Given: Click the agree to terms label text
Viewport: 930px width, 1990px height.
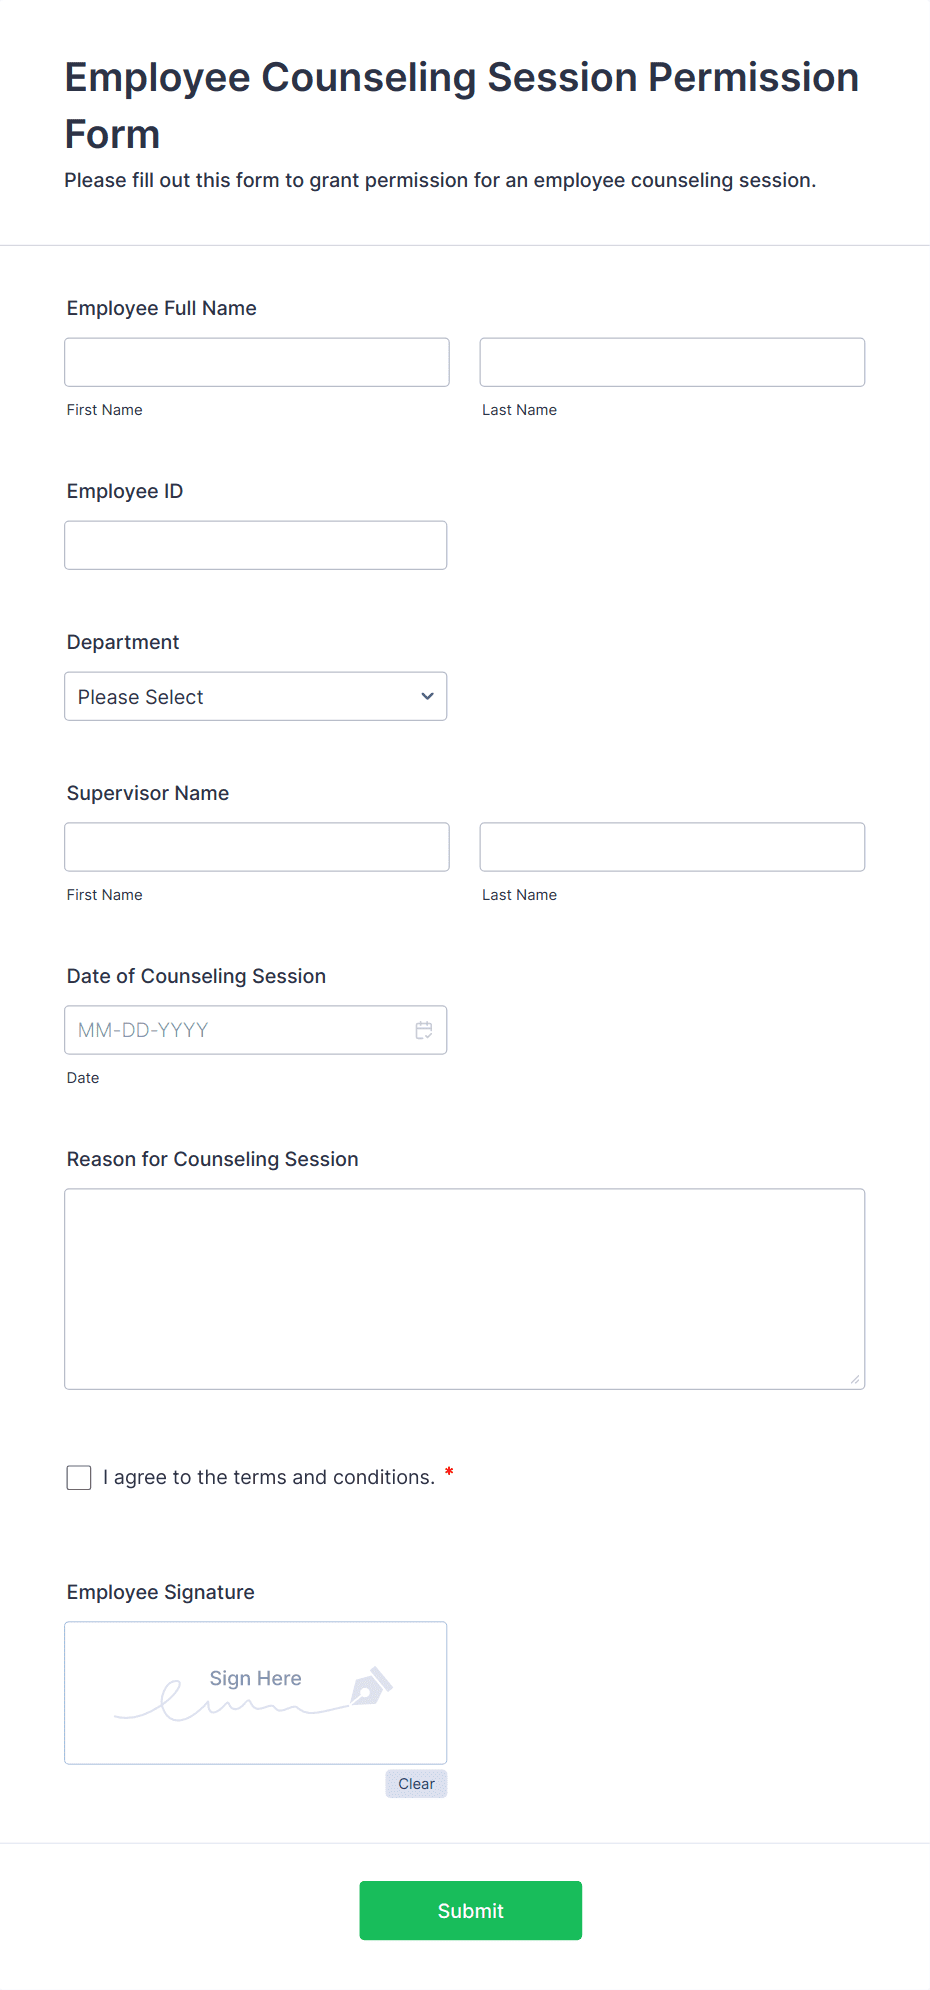Looking at the screenshot, I should (269, 1477).
